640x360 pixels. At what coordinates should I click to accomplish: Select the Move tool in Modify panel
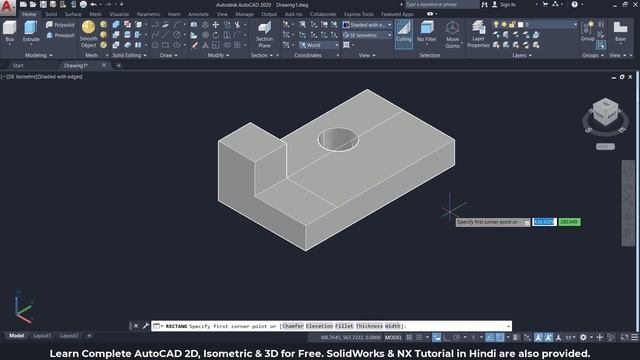pos(215,25)
